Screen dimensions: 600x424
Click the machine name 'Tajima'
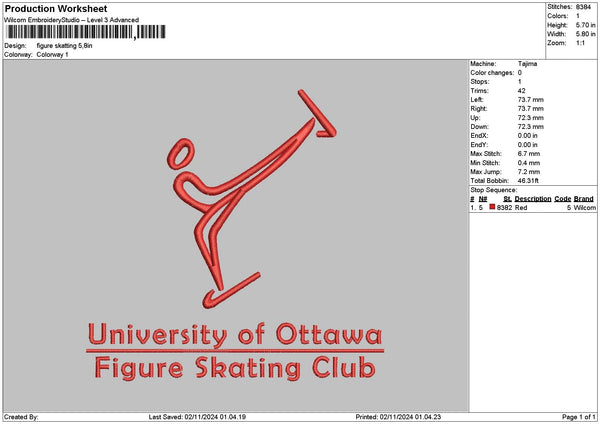527,64
